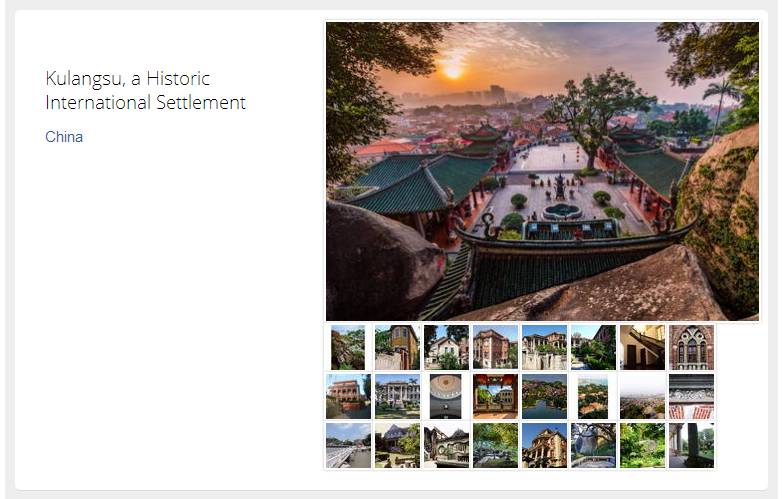Open the waterfront pier thumbnail
The height and width of the screenshot is (499, 782).
[x=348, y=445]
